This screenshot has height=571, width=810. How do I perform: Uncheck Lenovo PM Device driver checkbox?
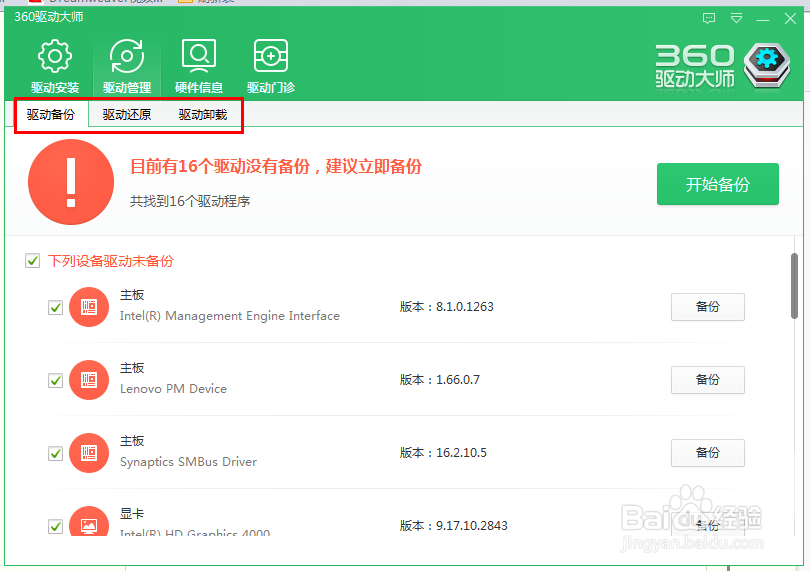coord(55,380)
